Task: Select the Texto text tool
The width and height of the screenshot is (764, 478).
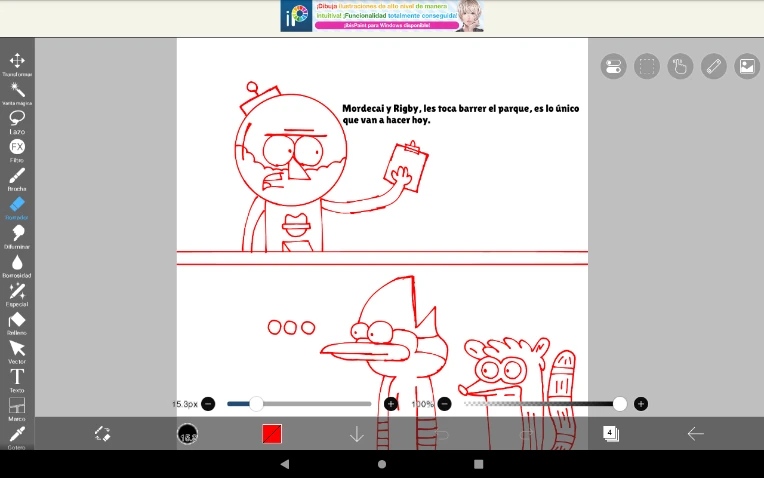Action: pos(17,381)
